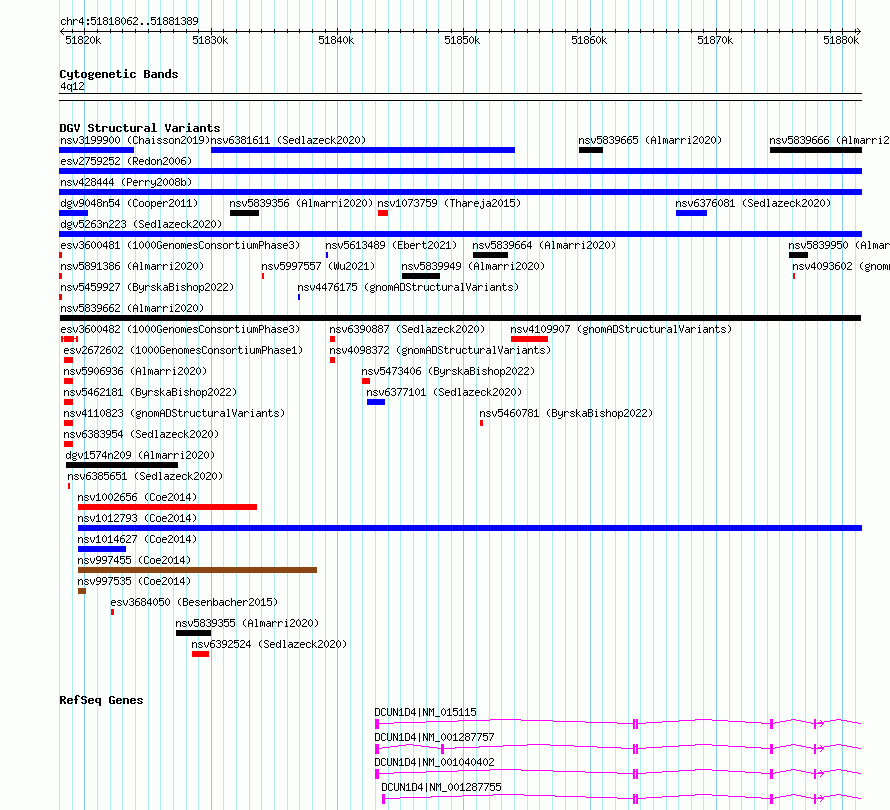Image resolution: width=890 pixels, height=810 pixels.
Task: Select nsv1002656 (Coe2014) variant label
Action: point(137,497)
